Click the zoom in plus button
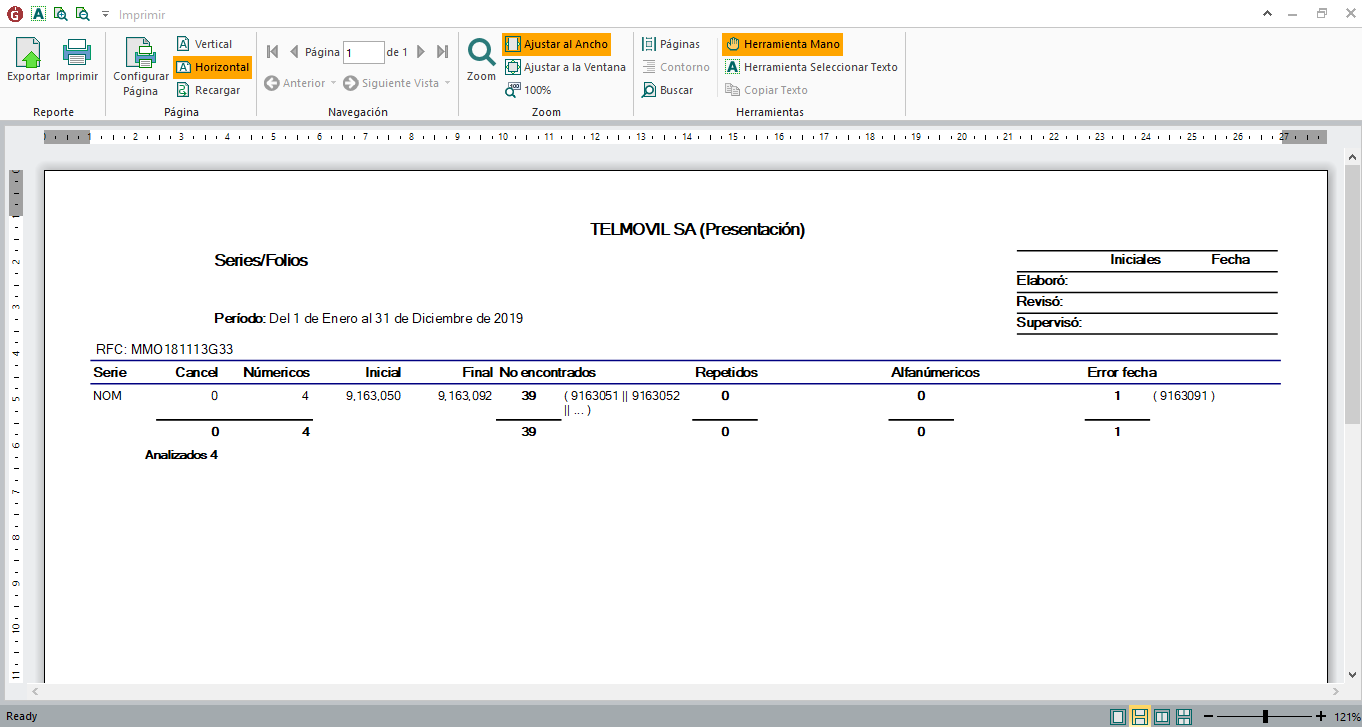This screenshot has width=1362, height=728. pos(1321,716)
